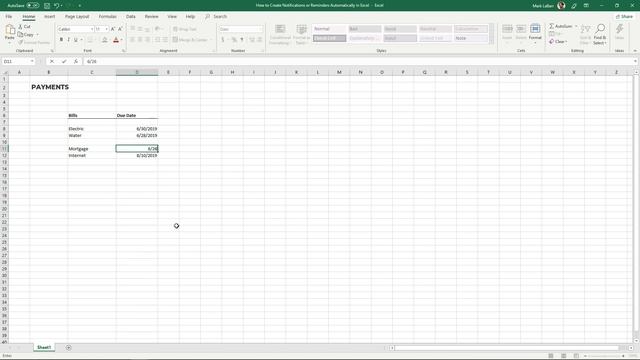This screenshot has height=360, width=640.
Task: Click the Find & Select magnifier icon
Action: (600, 29)
